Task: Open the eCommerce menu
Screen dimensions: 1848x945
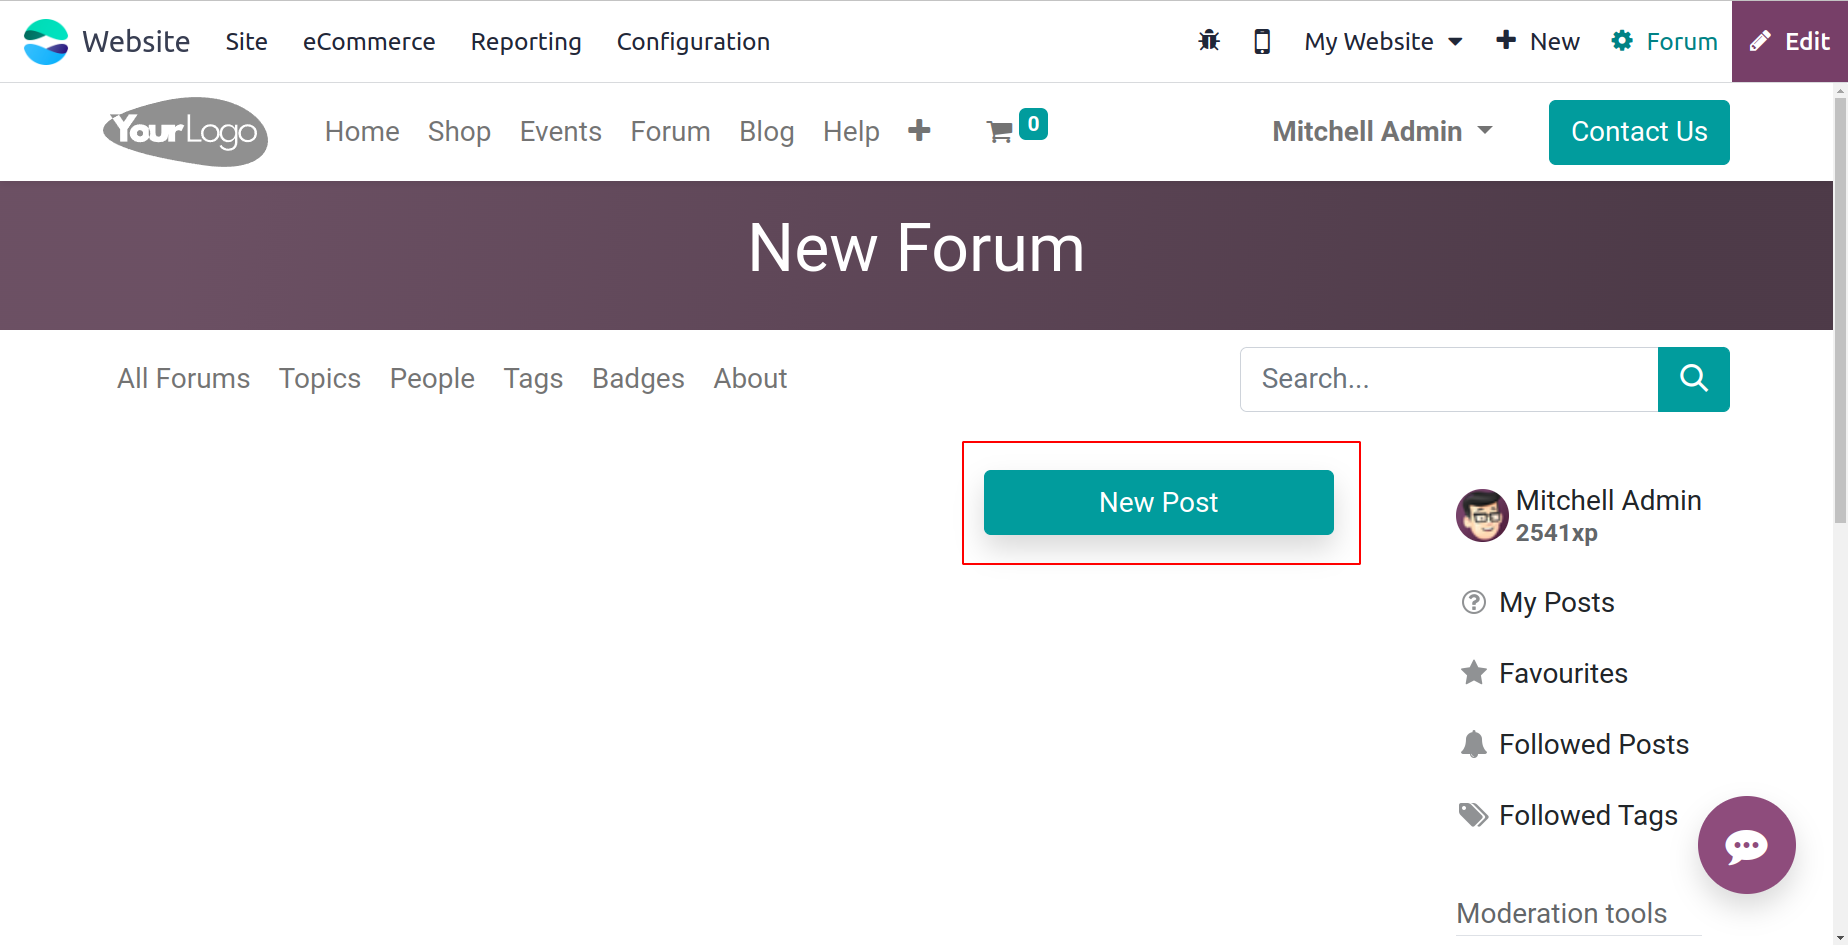Action: pos(369,41)
